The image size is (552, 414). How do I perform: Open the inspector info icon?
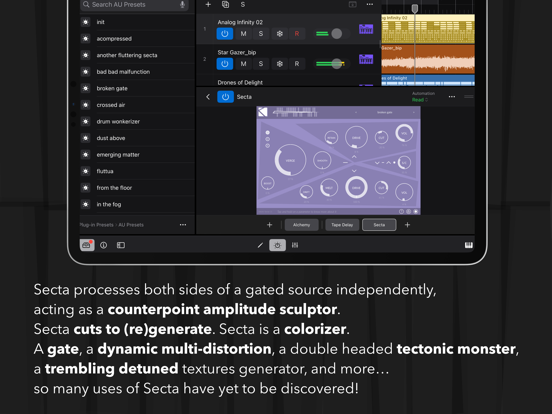coord(104,245)
